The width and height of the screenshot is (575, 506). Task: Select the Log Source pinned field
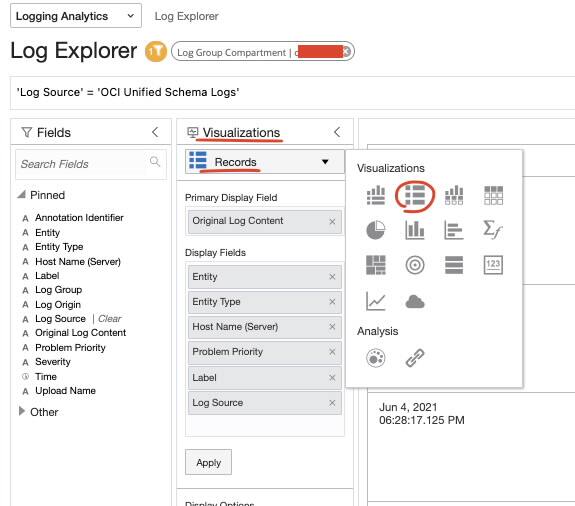click(x=60, y=319)
